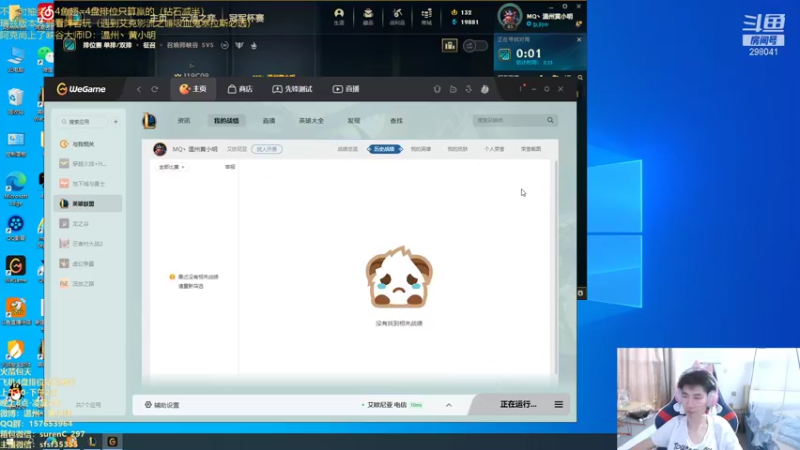Select 地下城与勇士 in the sidebar
This screenshot has height=450, width=800.
(88, 184)
